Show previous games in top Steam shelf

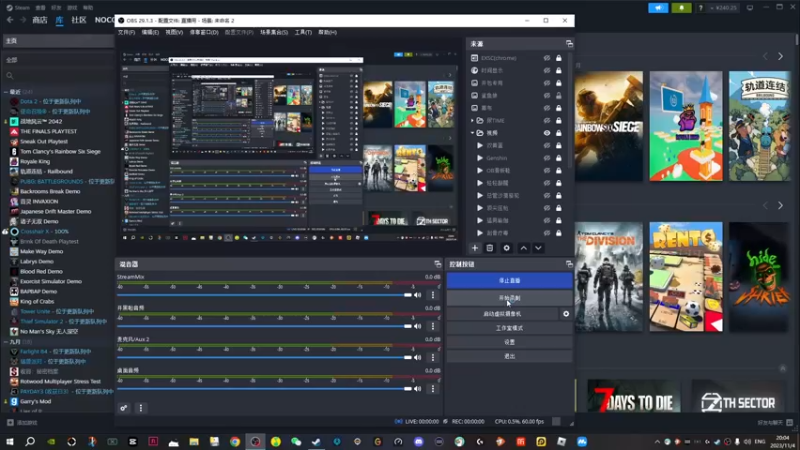[x=765, y=56]
